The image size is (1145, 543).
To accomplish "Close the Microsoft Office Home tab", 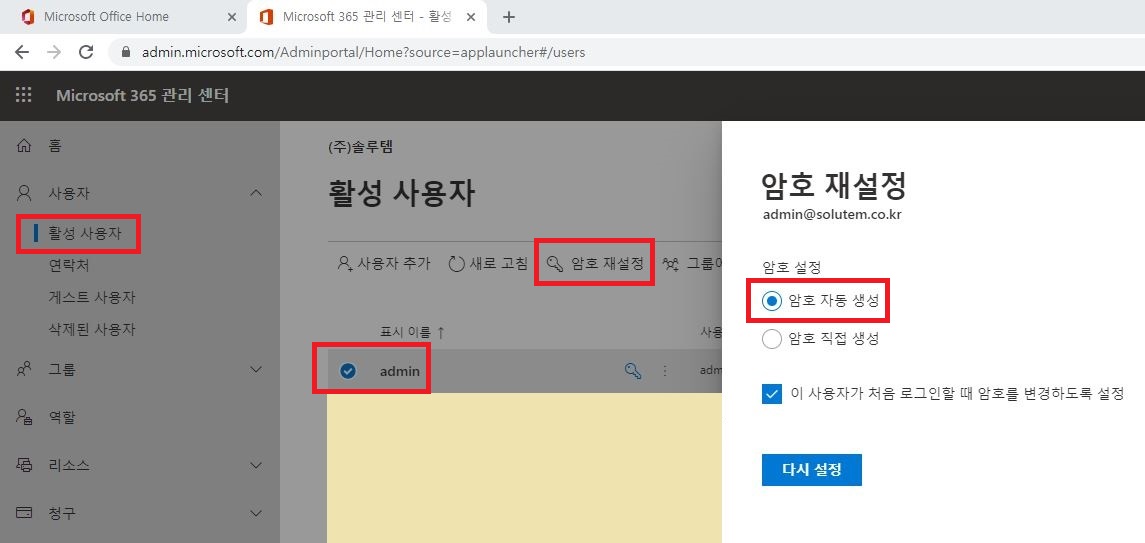I will [x=232, y=17].
